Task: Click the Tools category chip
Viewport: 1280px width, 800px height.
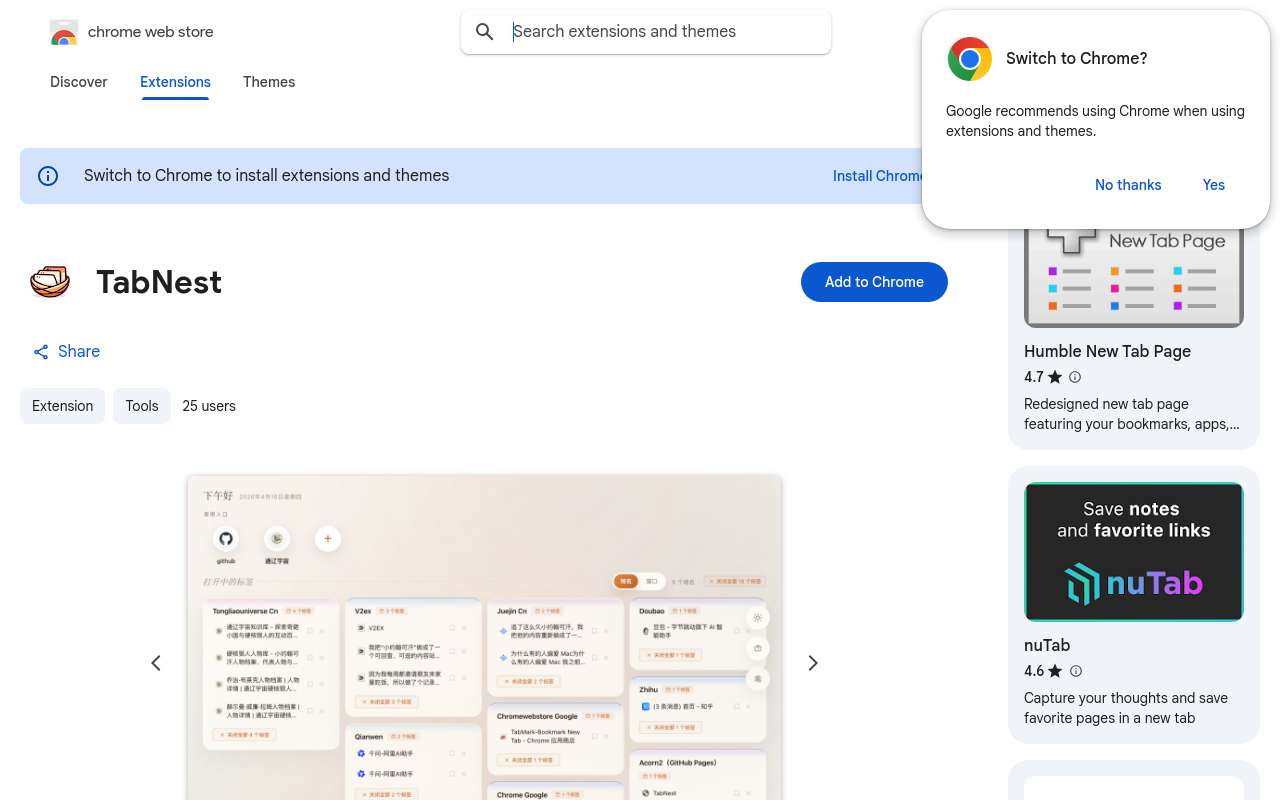Action: (x=142, y=406)
